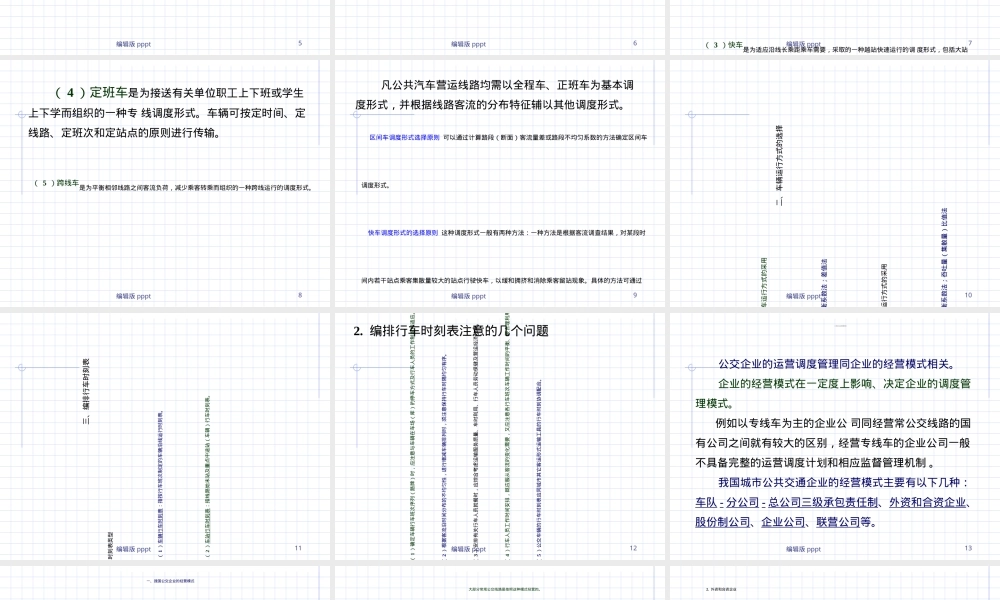The width and height of the screenshot is (1000, 600).
Task: Click the blue text 区间车调度形式选择原则
Action: [404, 137]
